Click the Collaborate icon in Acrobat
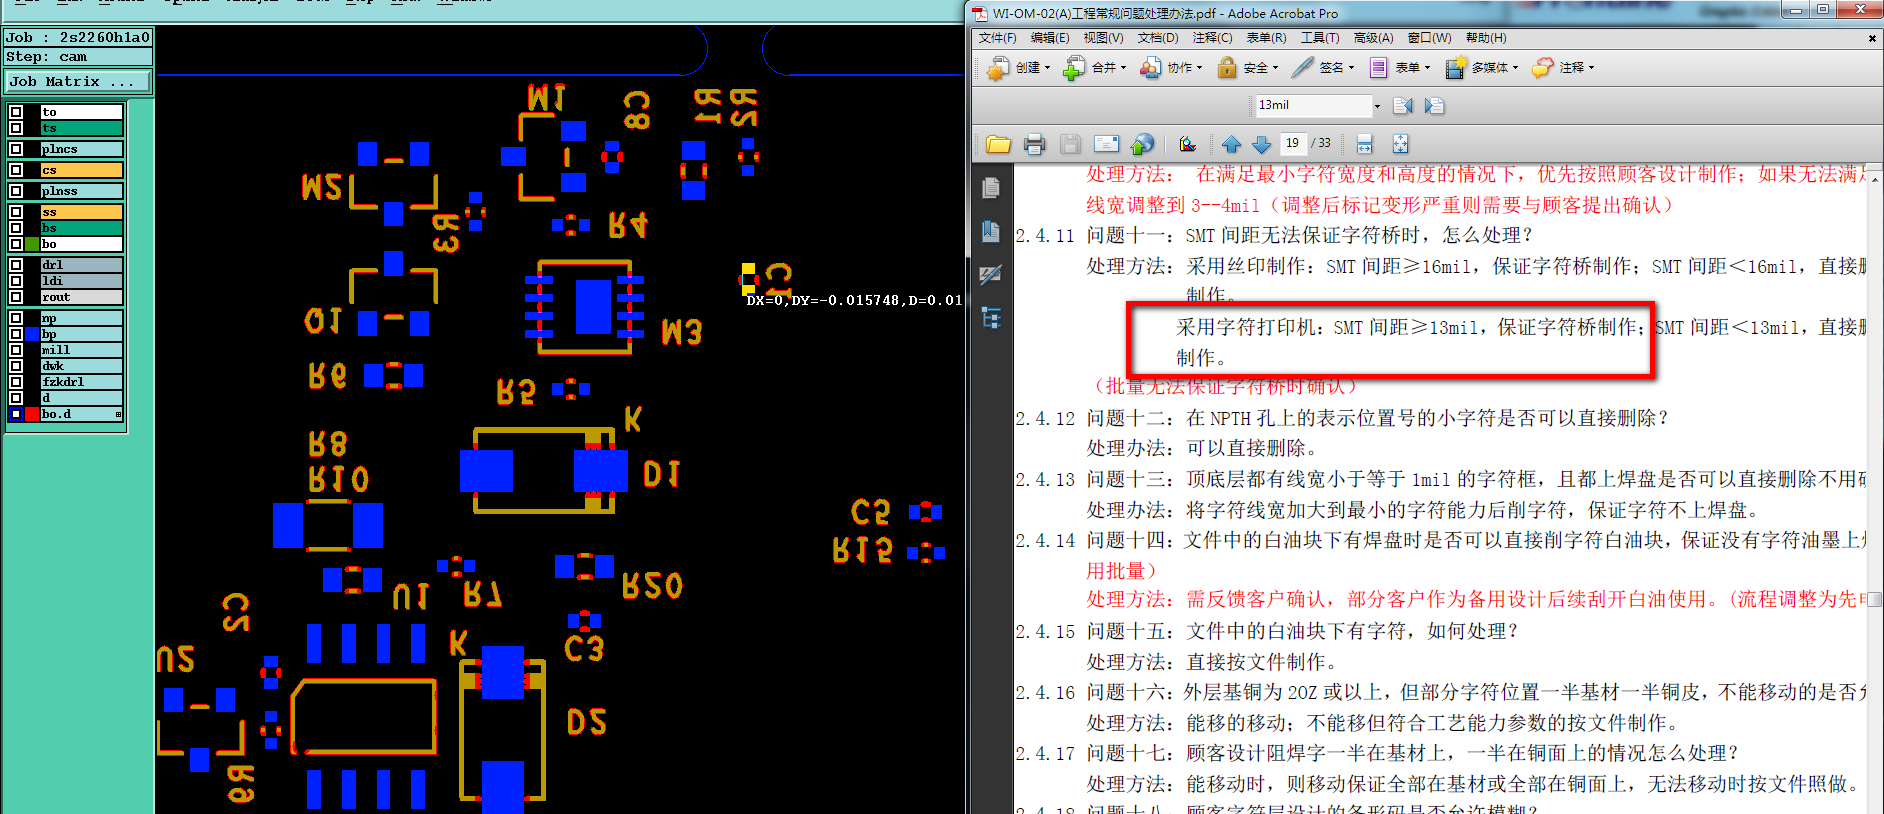 [x=1151, y=68]
